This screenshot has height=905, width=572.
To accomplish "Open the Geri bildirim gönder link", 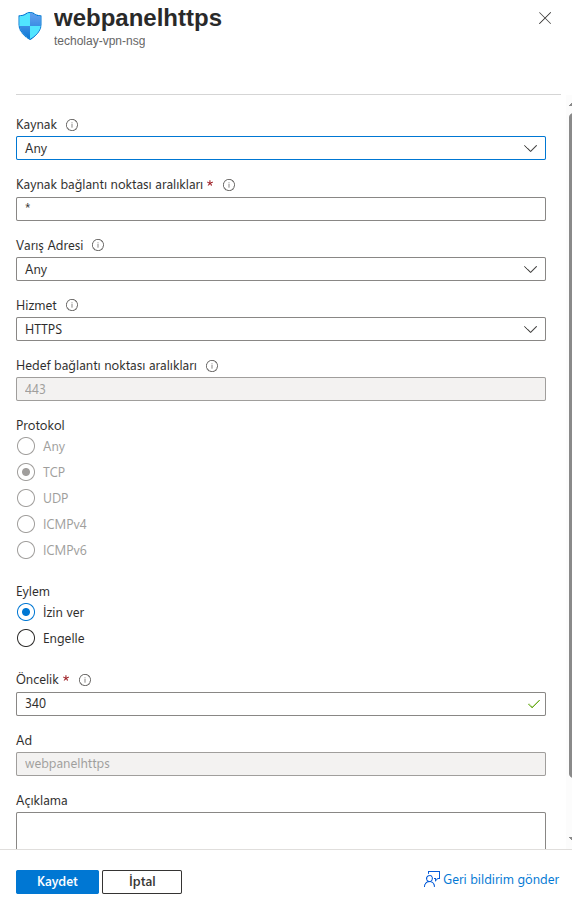I will point(501,880).
